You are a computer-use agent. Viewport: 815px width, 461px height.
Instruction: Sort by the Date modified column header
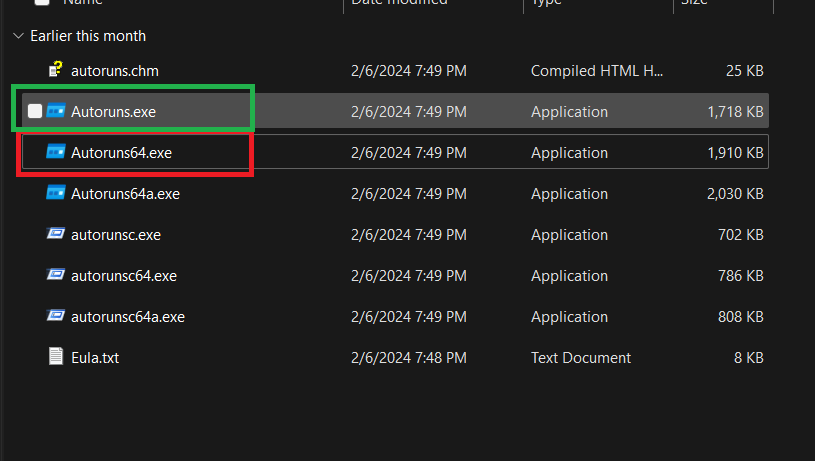point(400,3)
